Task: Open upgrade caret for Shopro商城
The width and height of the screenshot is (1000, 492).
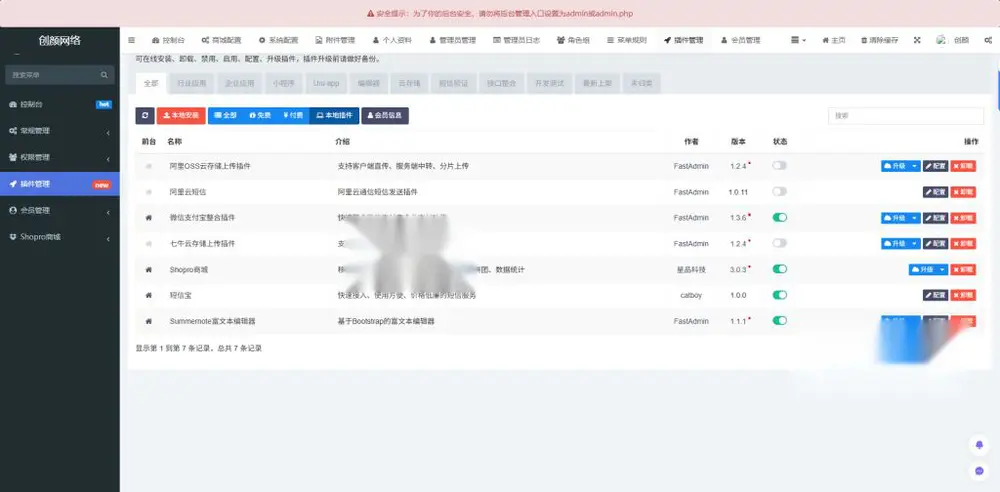Action: (943, 270)
